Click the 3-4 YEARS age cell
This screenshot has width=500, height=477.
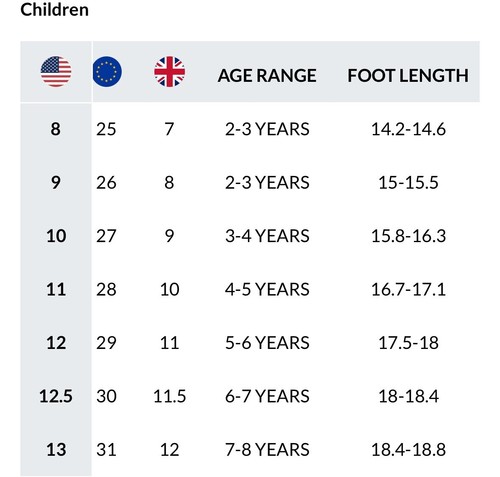click(x=267, y=236)
